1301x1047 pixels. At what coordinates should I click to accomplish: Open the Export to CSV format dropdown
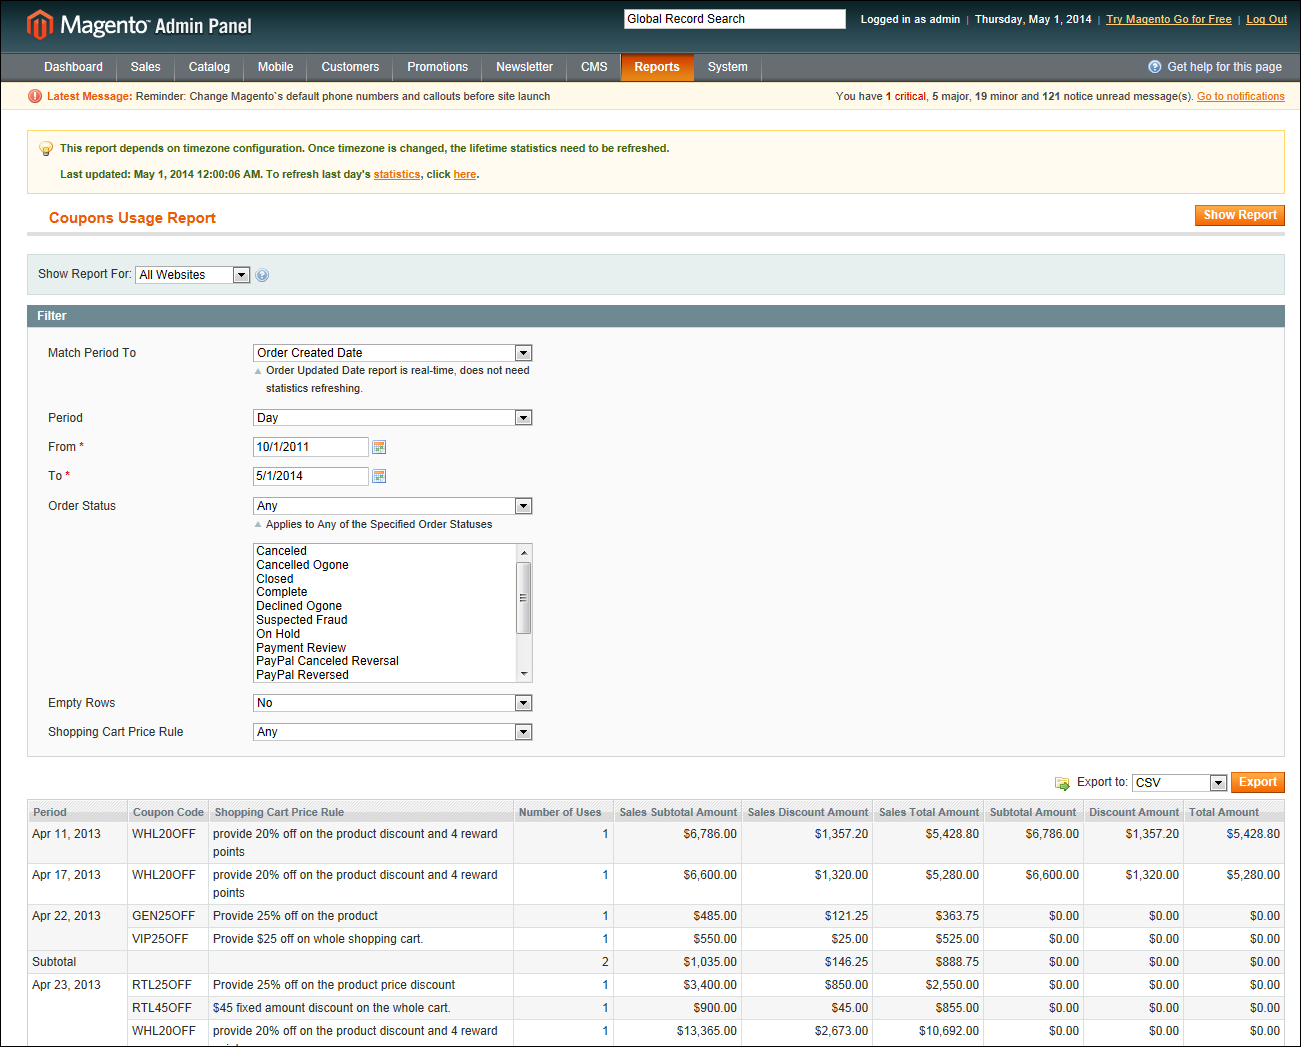click(1180, 783)
